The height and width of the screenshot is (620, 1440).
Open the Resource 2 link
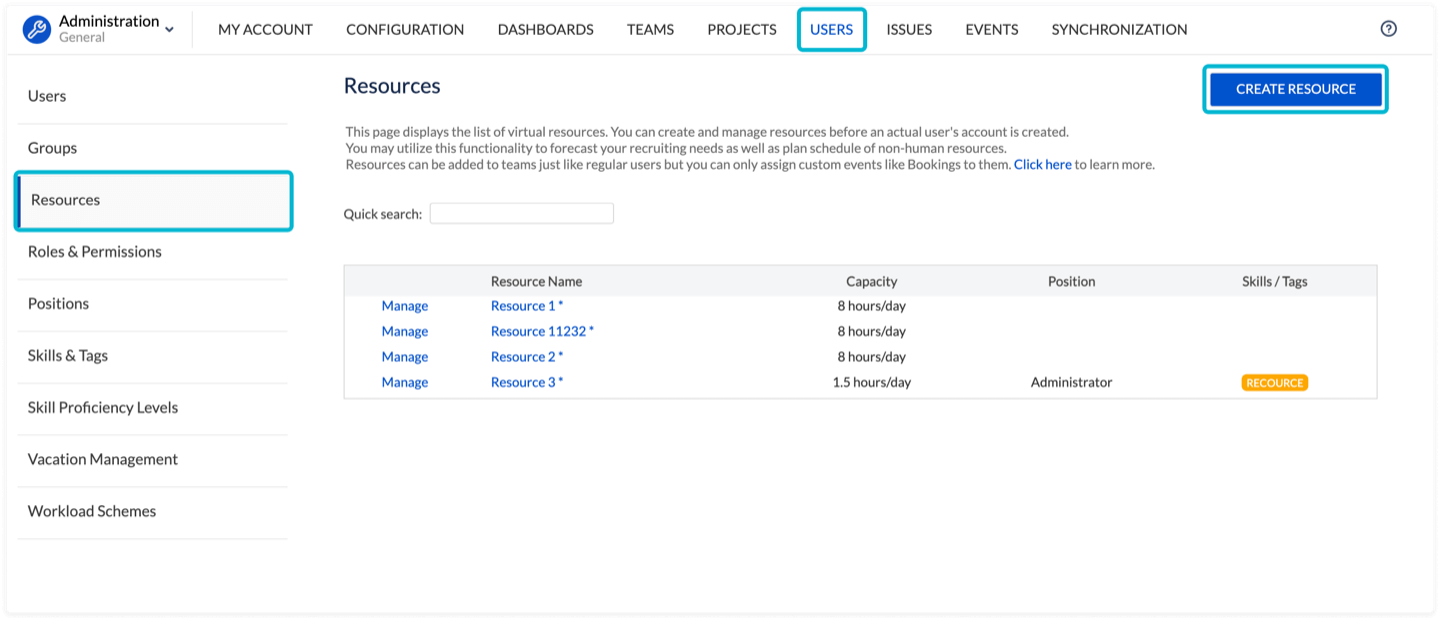coord(526,357)
